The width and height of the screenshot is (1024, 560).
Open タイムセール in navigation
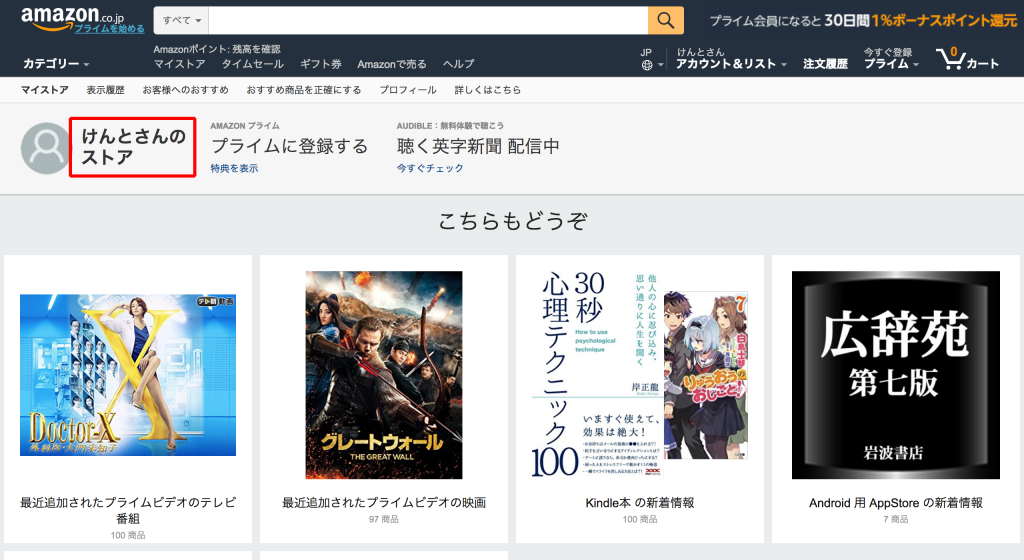(253, 64)
